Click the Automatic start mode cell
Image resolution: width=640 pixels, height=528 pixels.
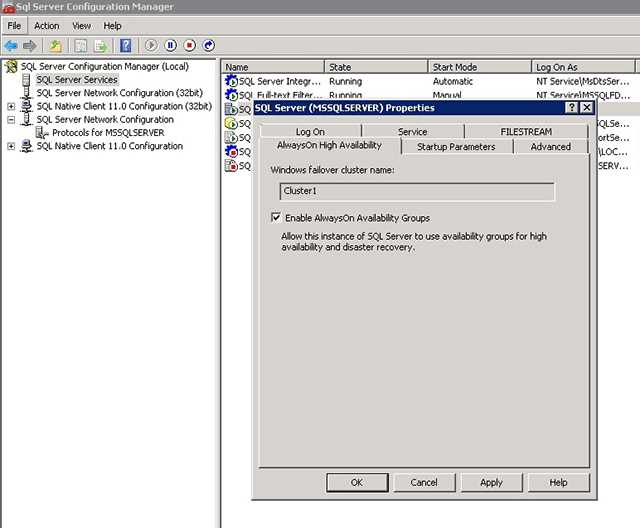pos(453,81)
